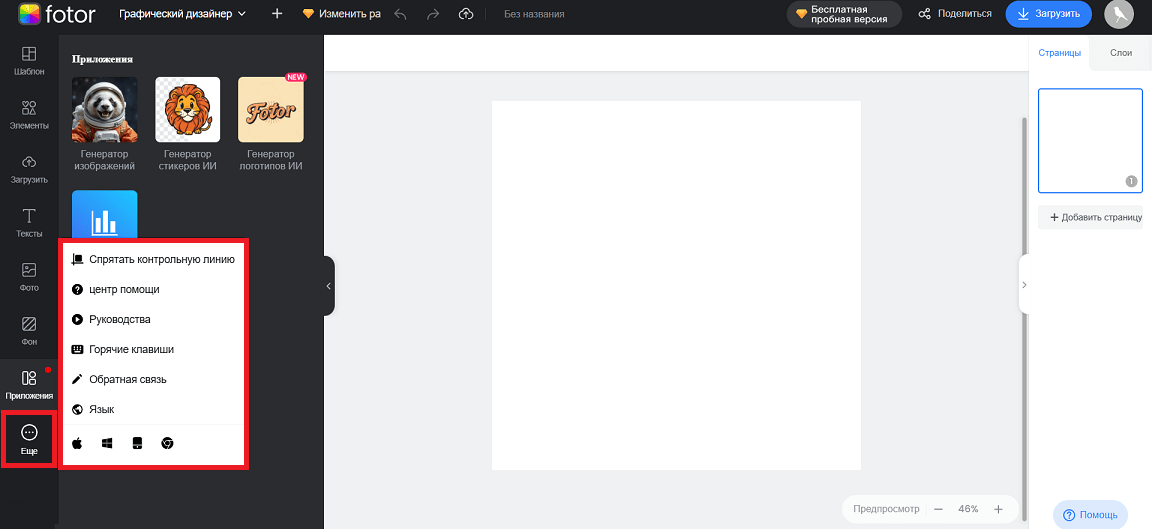This screenshot has height=529, width=1152.
Task: Click the Chrome extension icon
Action: (x=168, y=443)
